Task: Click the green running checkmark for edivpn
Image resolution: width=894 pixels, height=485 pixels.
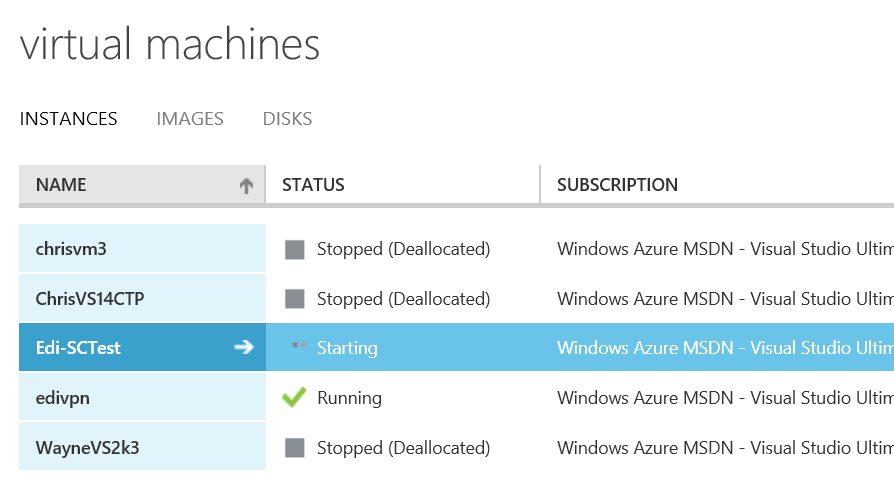Action: point(294,397)
